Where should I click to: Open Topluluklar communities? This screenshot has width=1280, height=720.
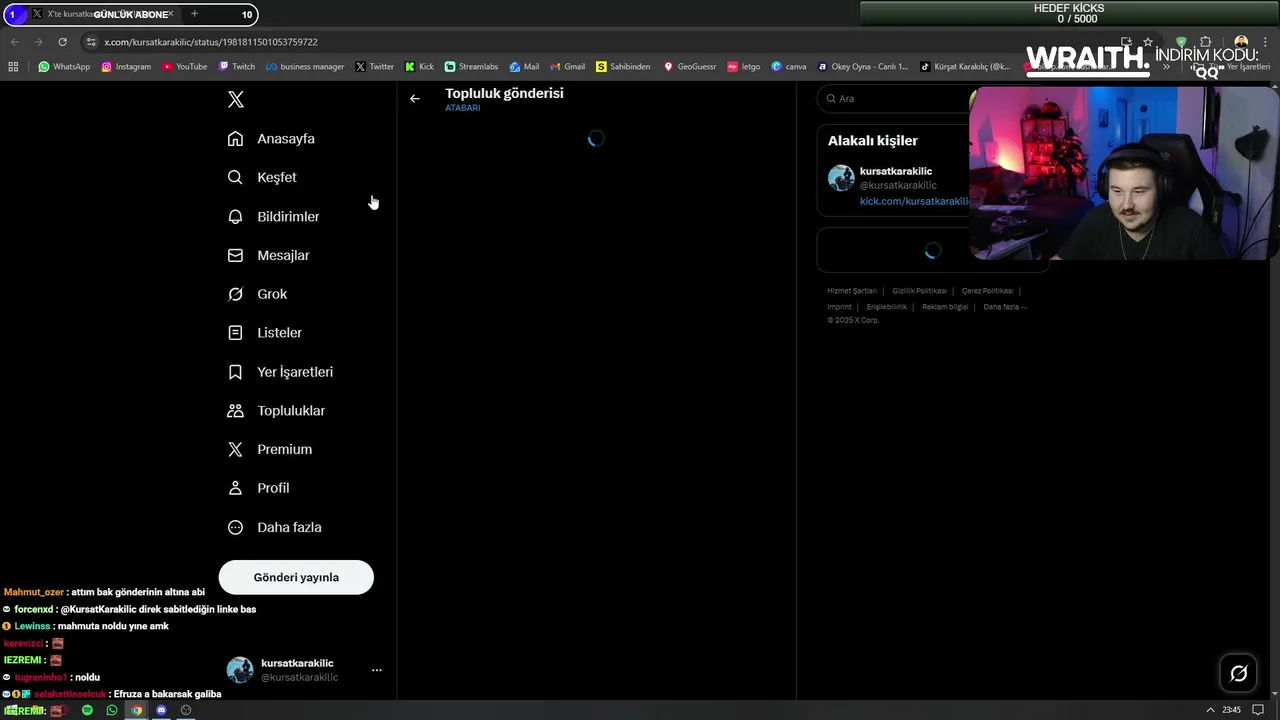pyautogui.click(x=276, y=411)
